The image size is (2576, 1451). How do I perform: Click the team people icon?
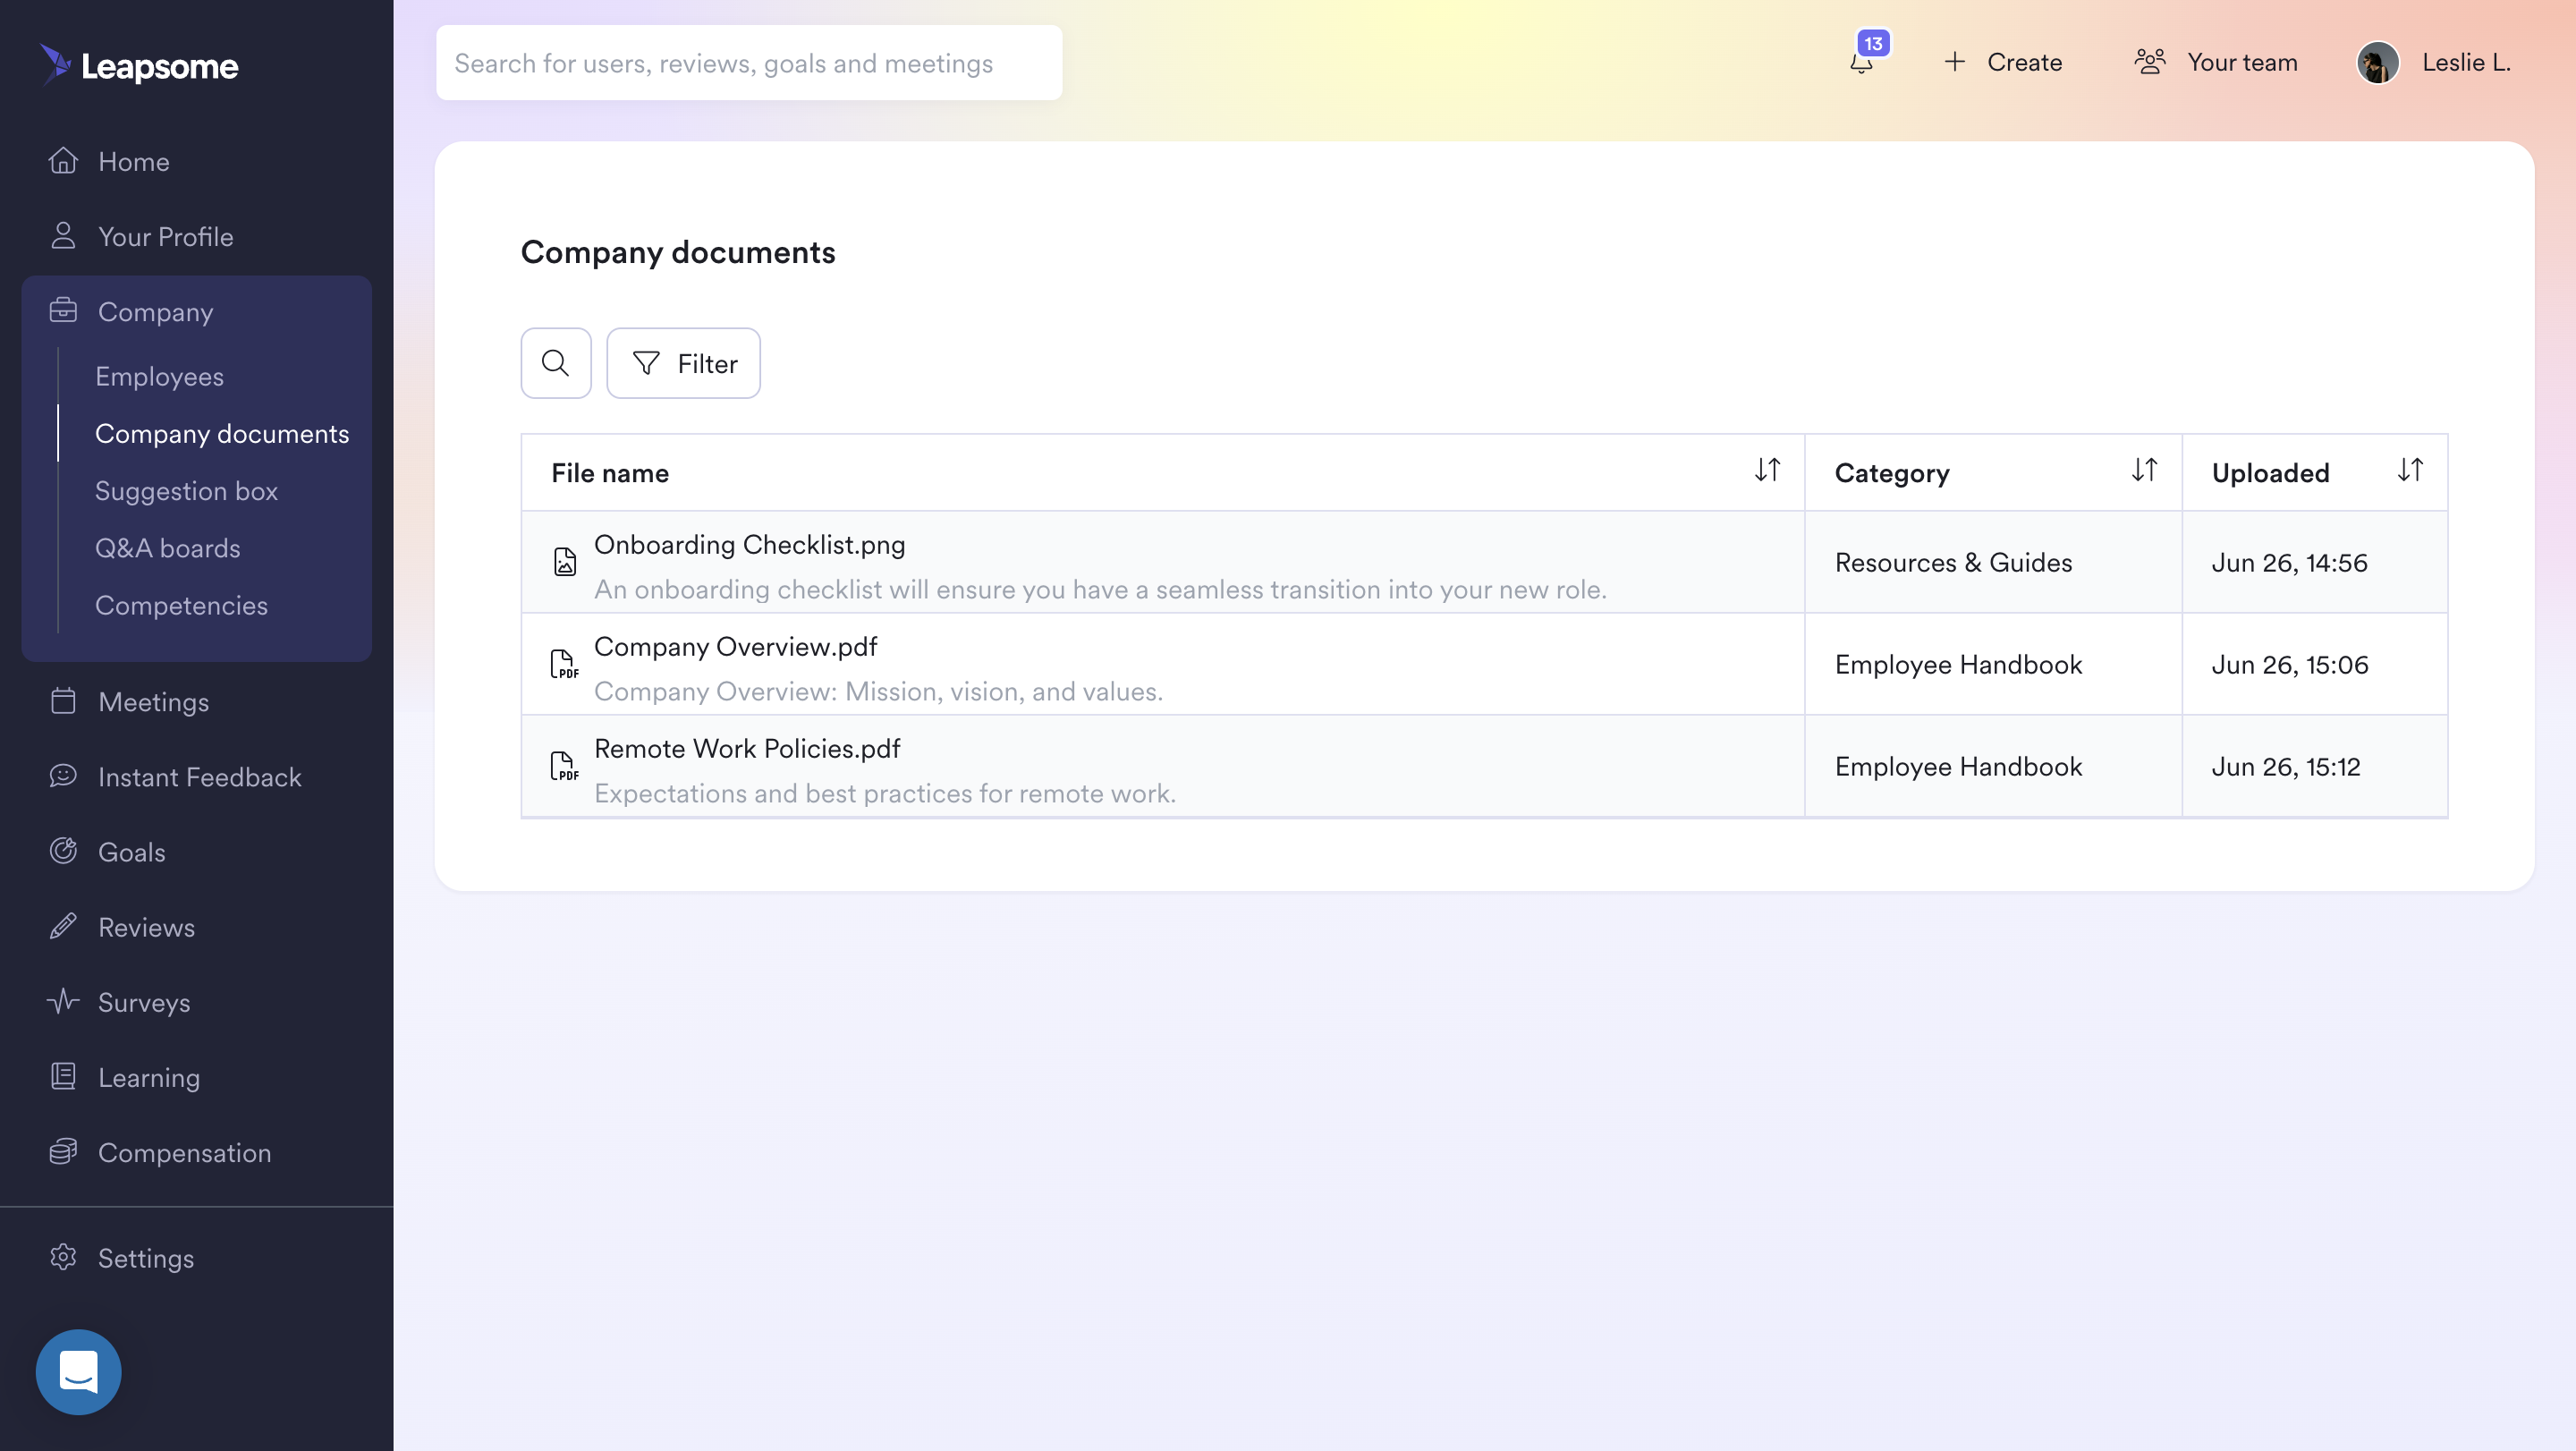2150,62
